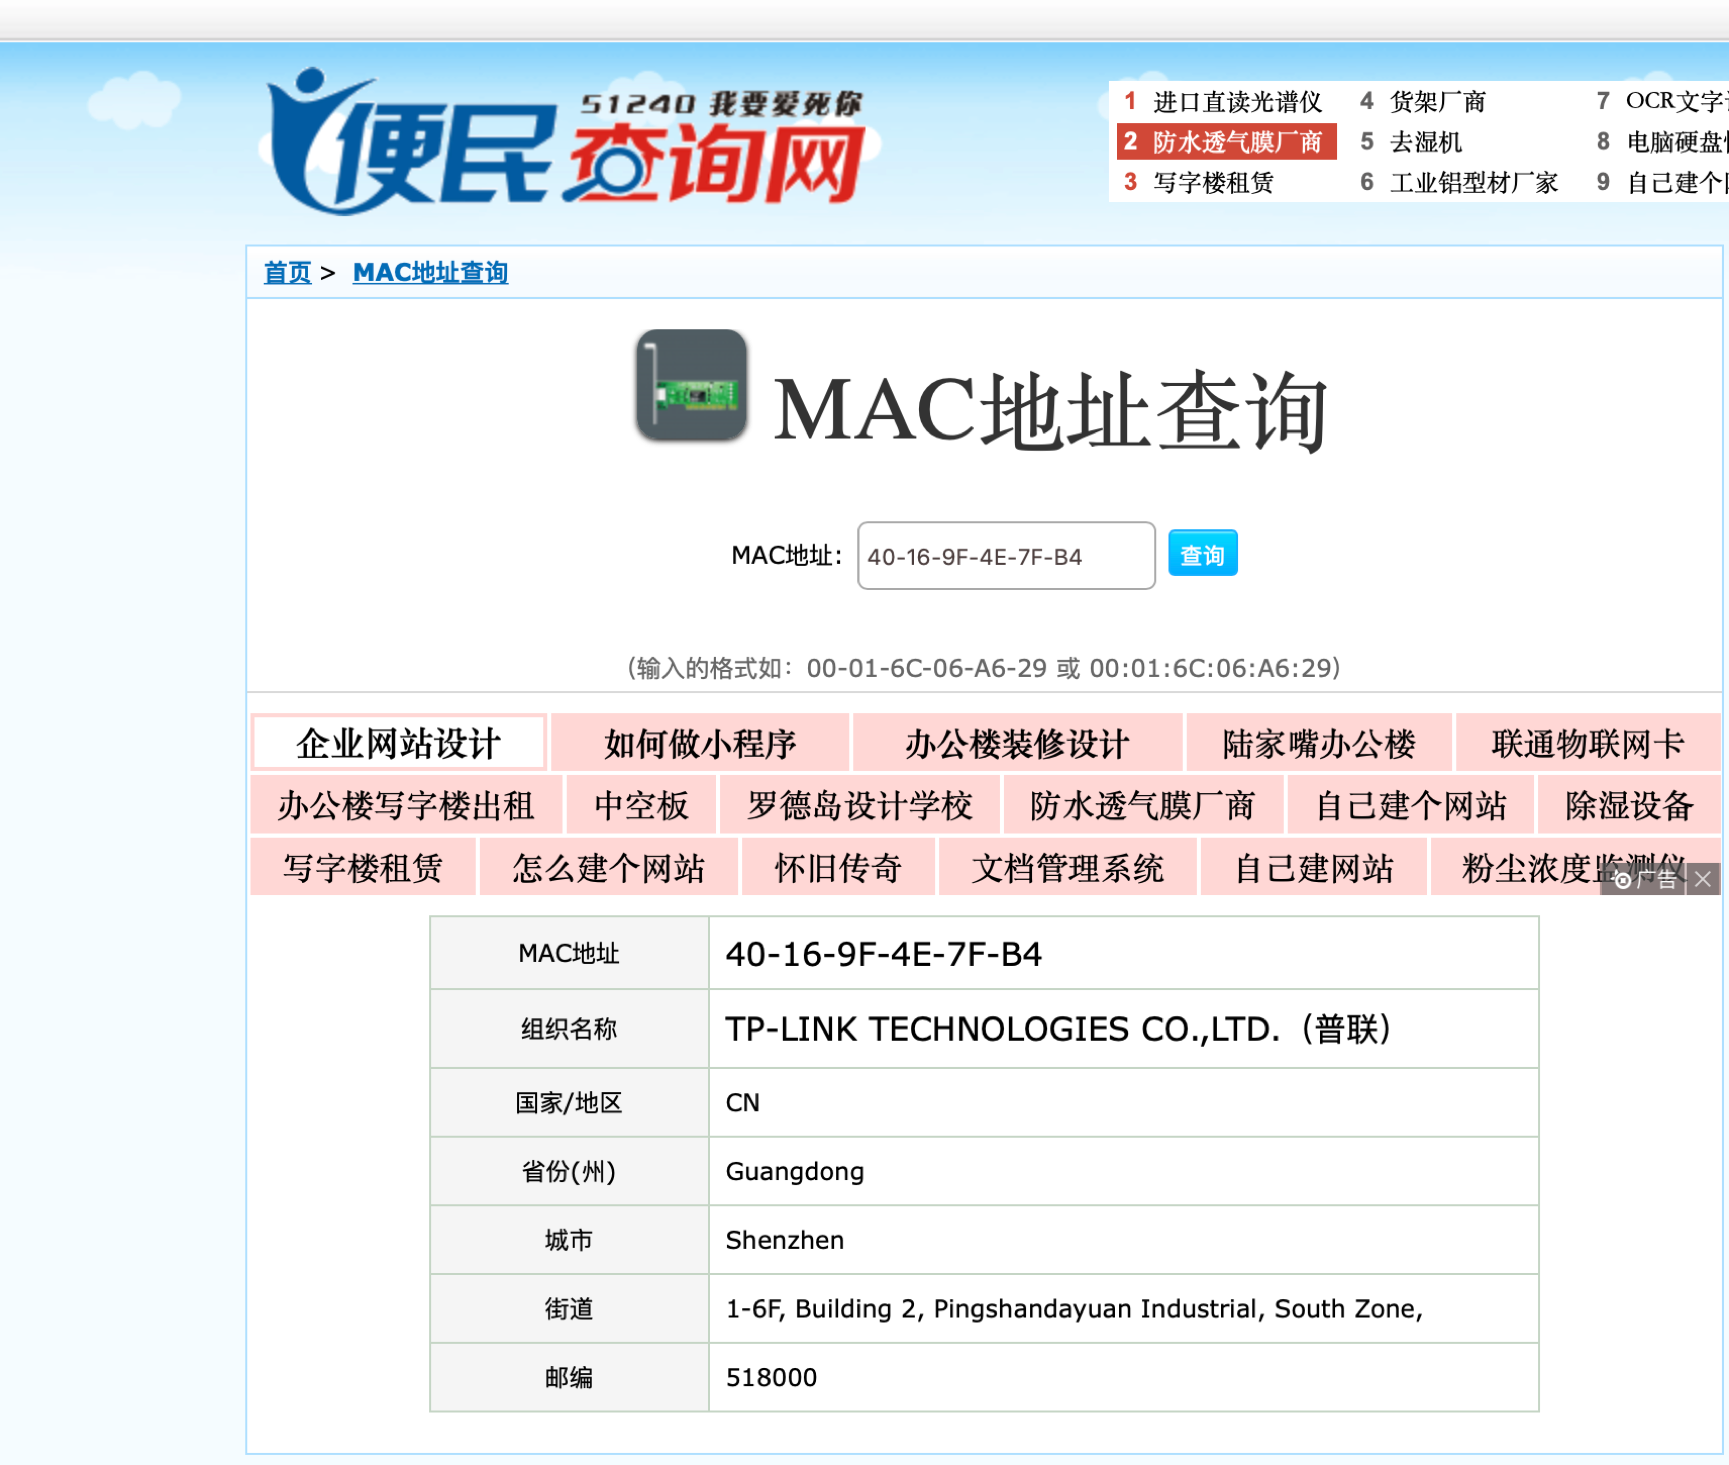
Task: Click the 查询 search button
Action: click(1203, 554)
